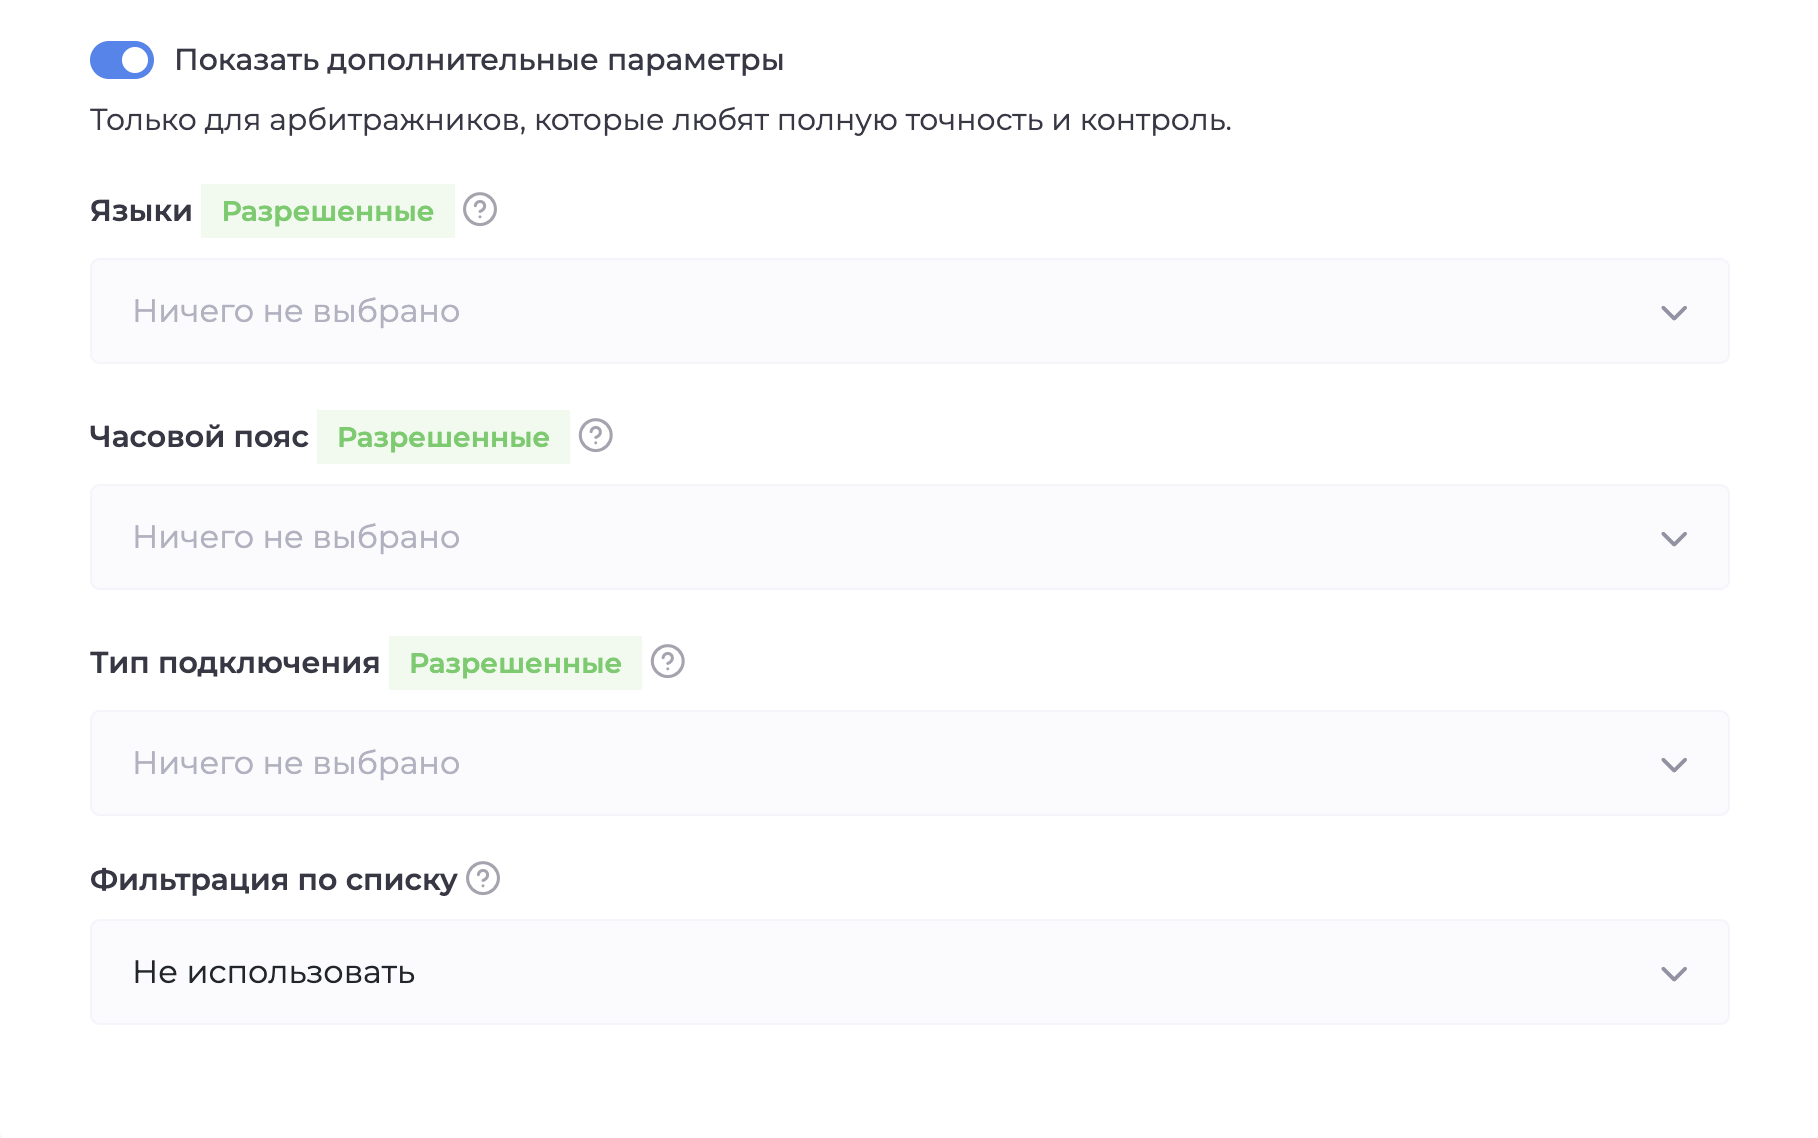Click the green Разрешенные badge of Тип подключения
Screen dimensions: 1818x1138
pos(515,661)
